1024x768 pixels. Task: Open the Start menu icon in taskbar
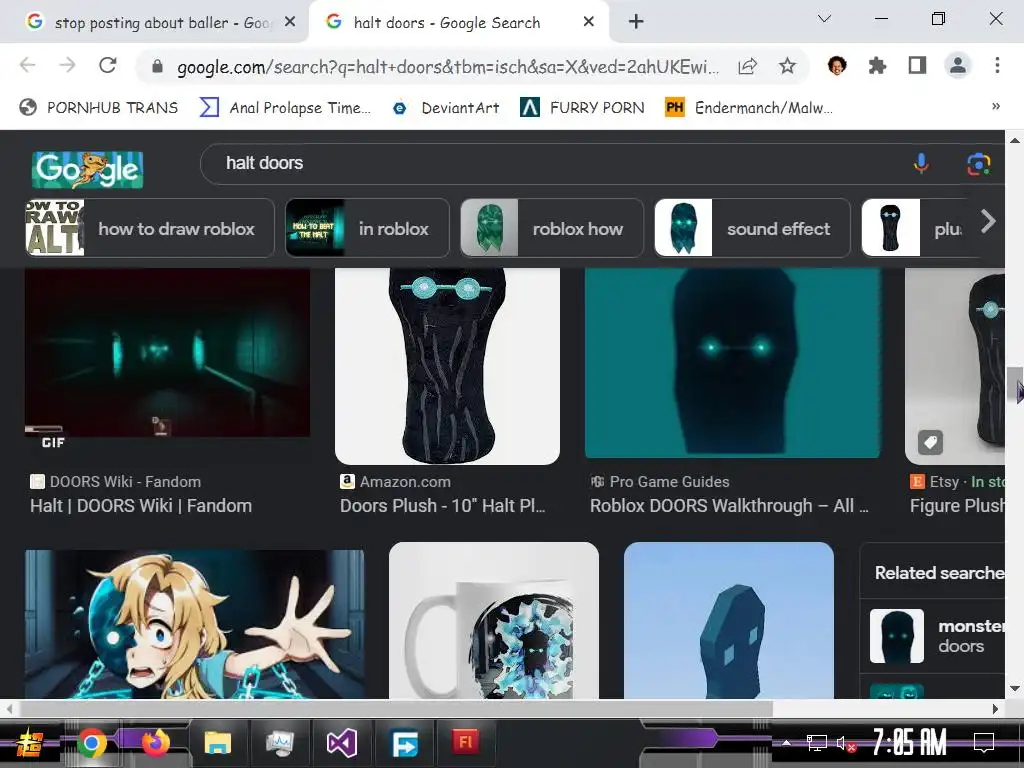point(29,743)
